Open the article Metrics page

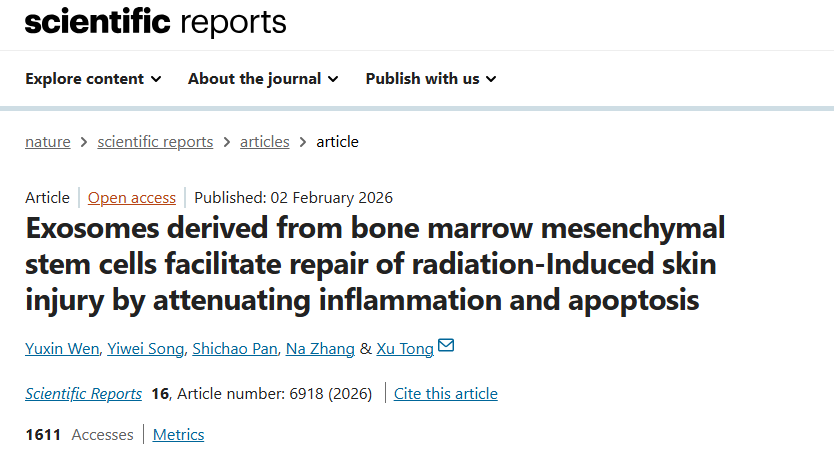(x=178, y=434)
